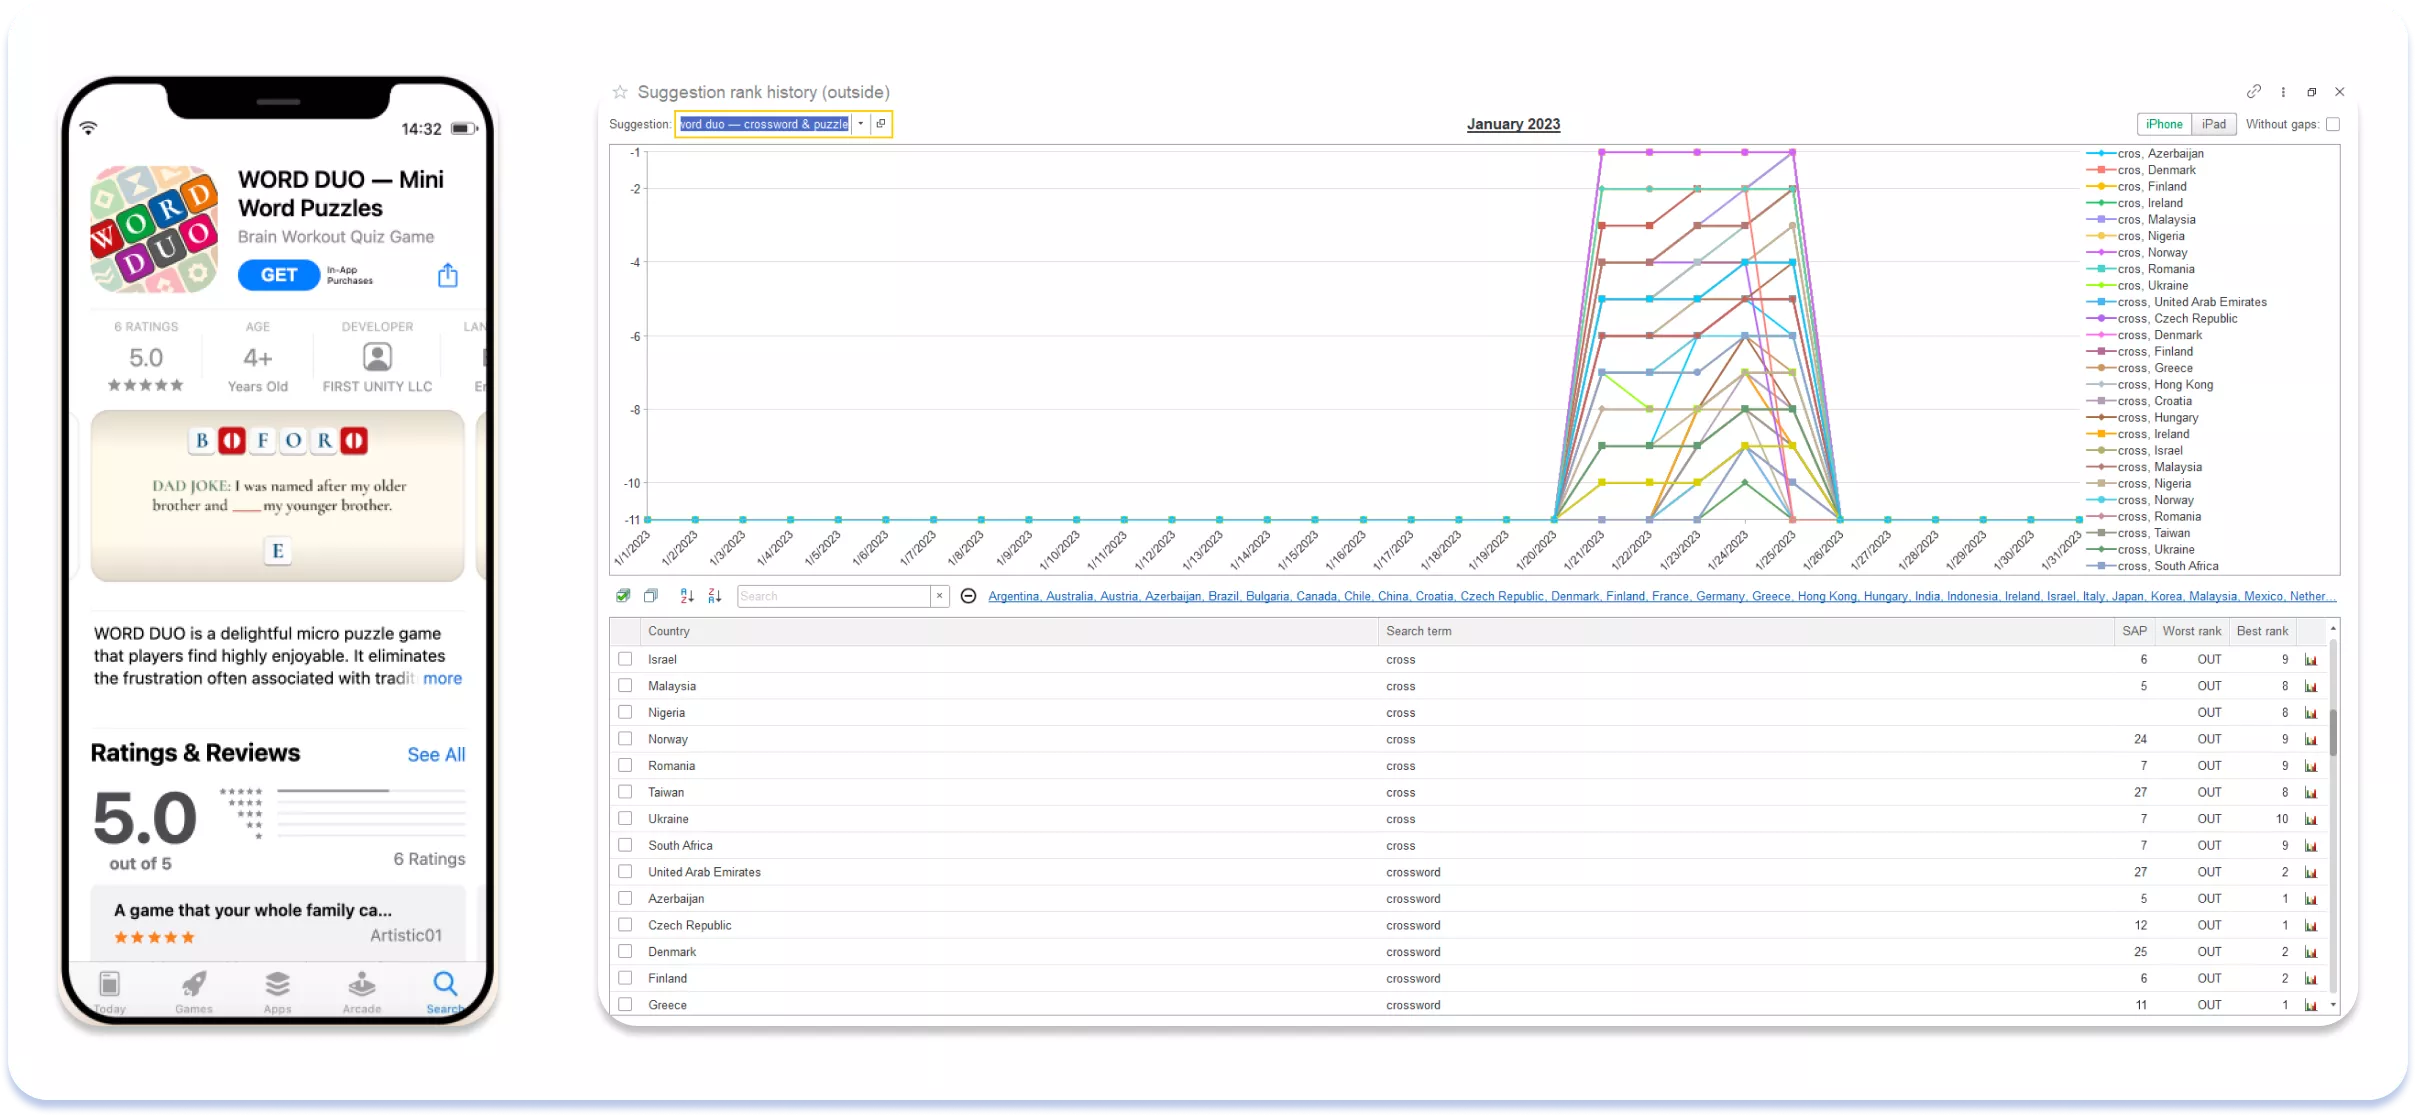This screenshot has width=2416, height=1116.
Task: Check the Finland row checkbox
Action: point(625,978)
